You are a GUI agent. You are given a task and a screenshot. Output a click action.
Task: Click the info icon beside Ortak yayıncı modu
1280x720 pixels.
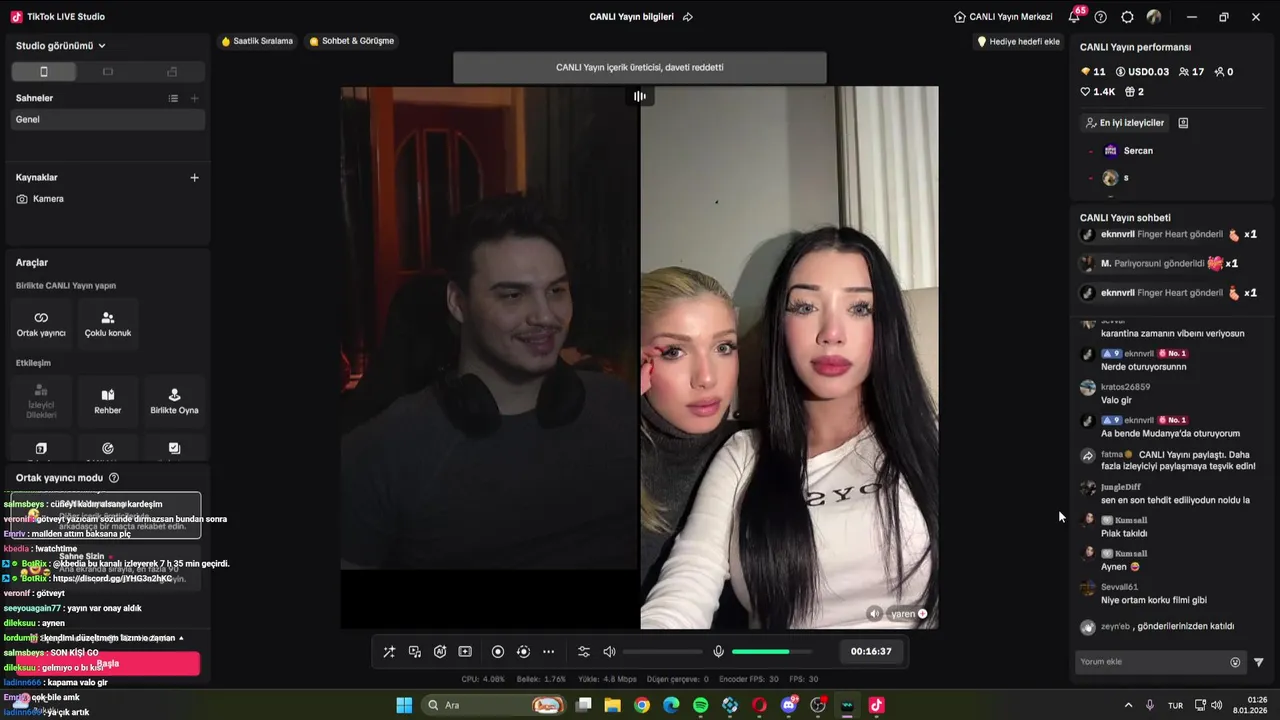(x=114, y=478)
